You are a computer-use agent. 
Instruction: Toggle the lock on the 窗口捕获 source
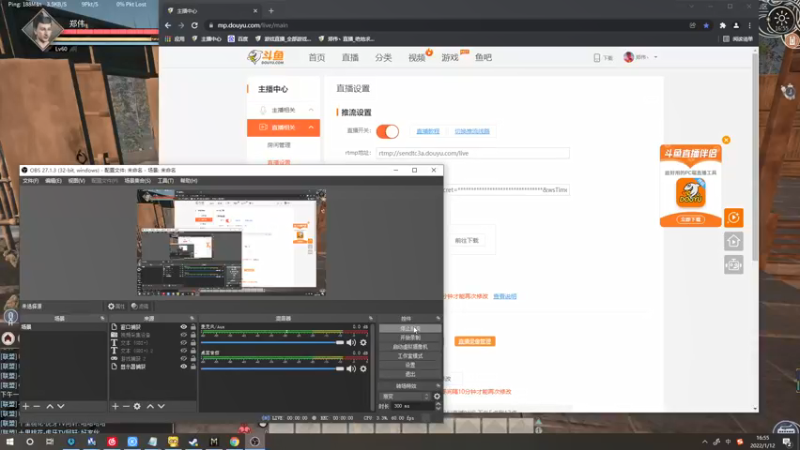point(193,327)
